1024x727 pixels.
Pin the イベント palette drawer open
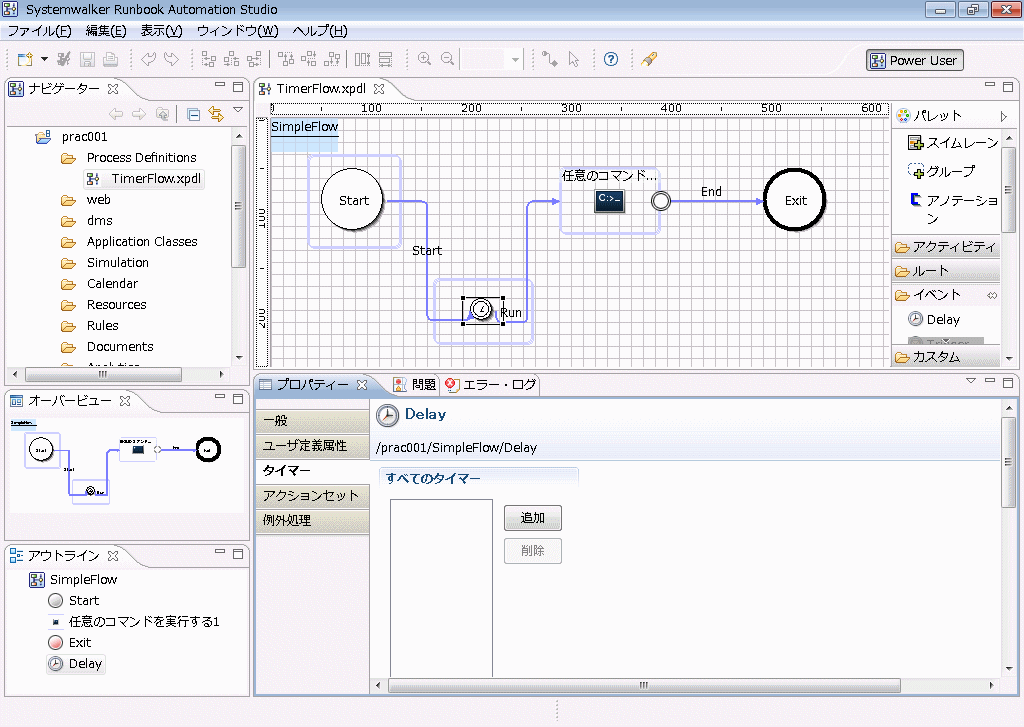pos(992,296)
